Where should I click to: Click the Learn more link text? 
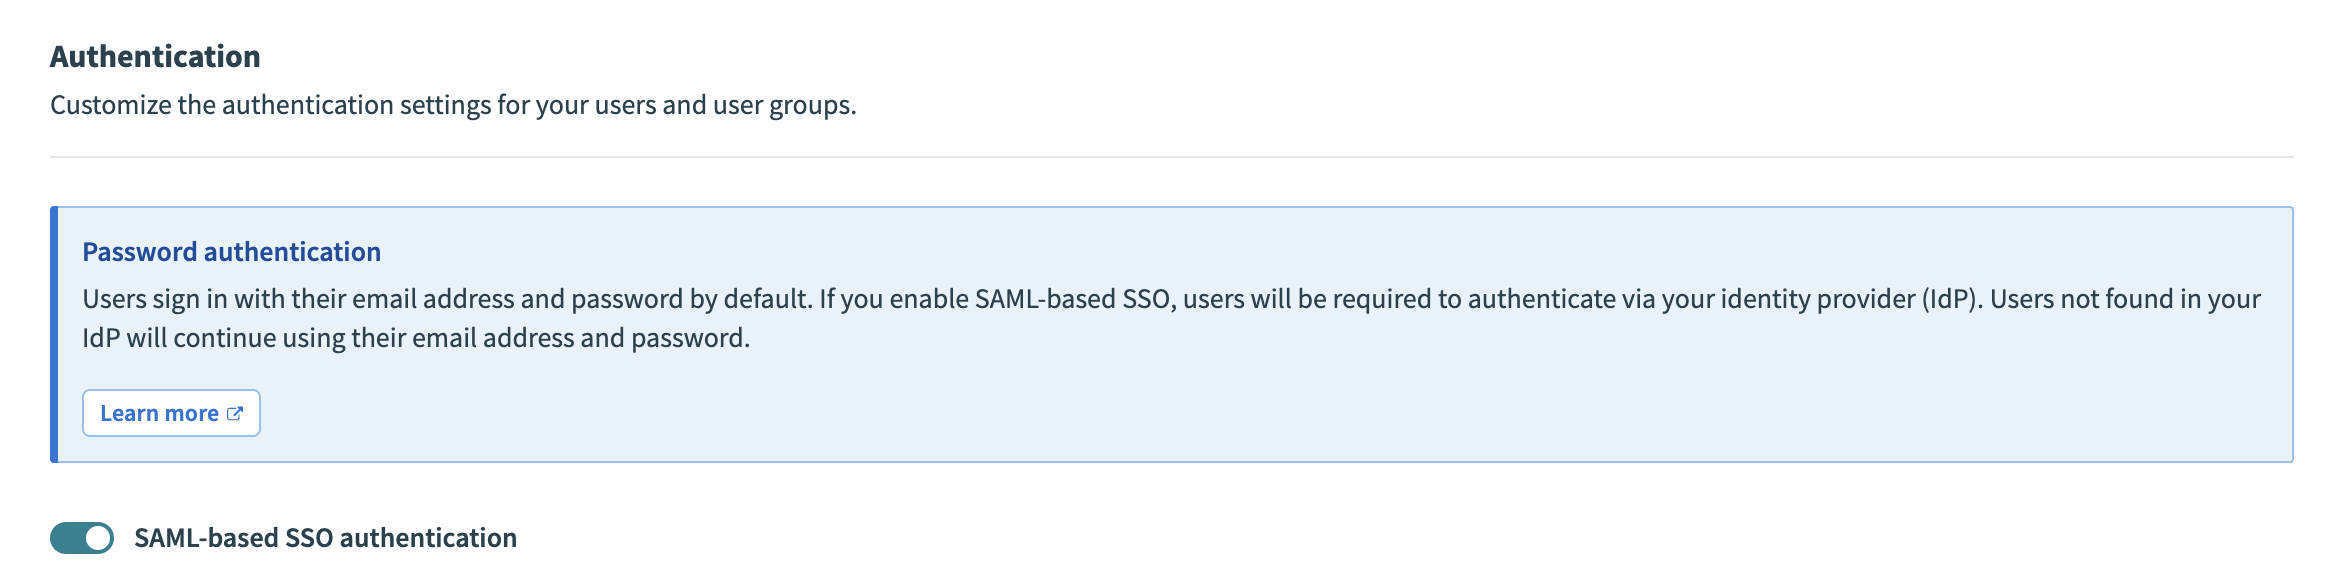click(160, 413)
